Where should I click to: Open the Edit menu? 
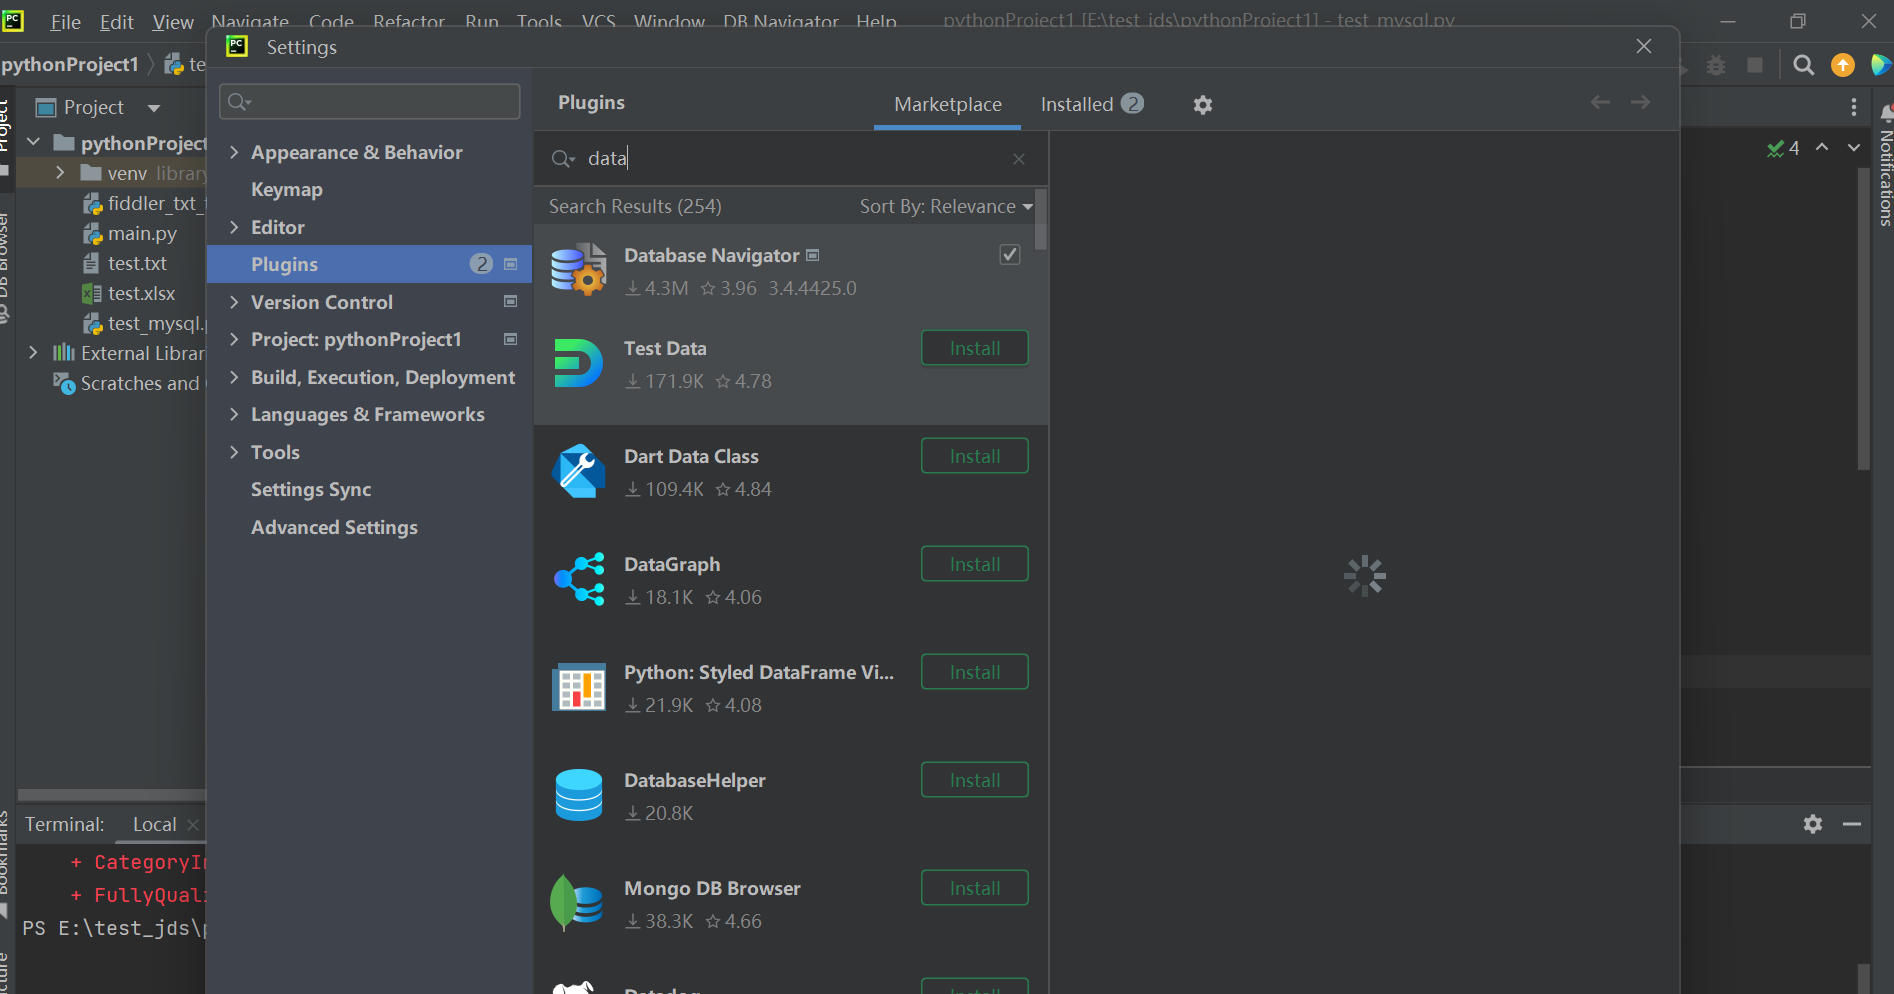click(117, 22)
